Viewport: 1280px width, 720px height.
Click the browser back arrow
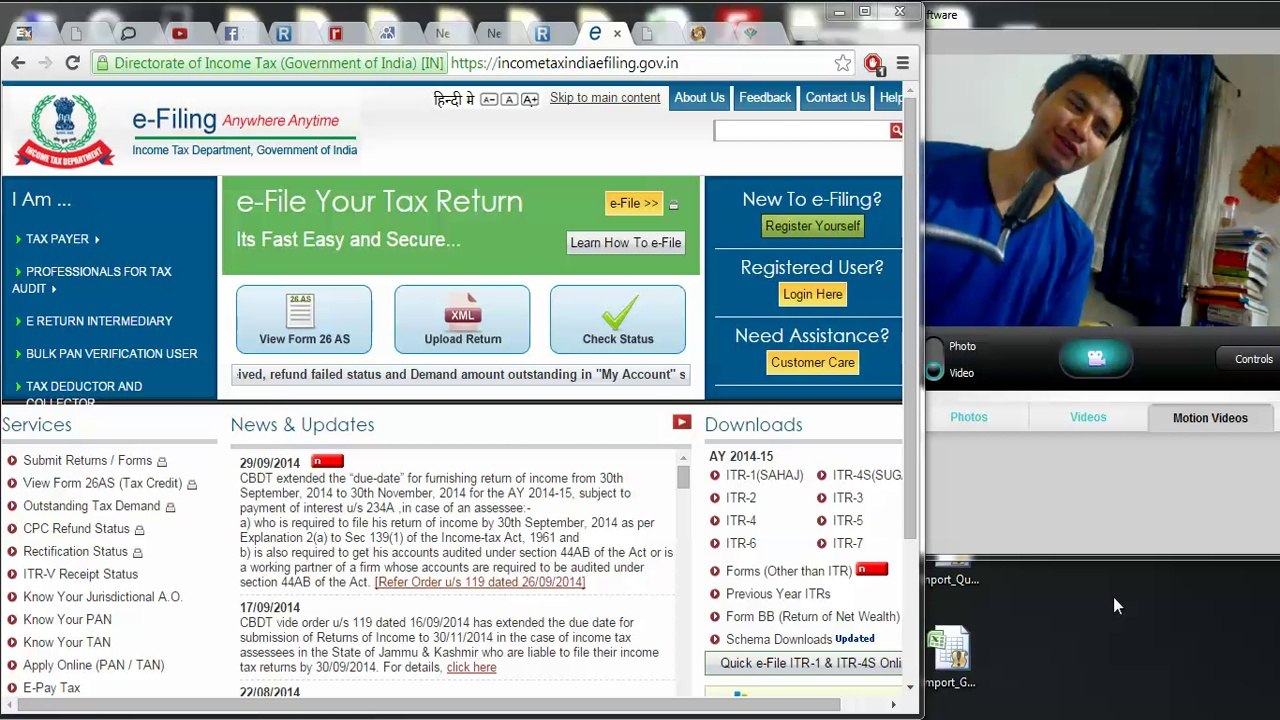pos(18,63)
